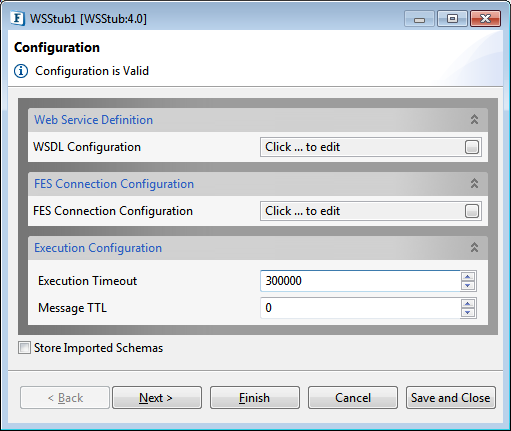Collapse the FES Connection Configuration section
This screenshot has width=511, height=431.
pyautogui.click(x=474, y=183)
